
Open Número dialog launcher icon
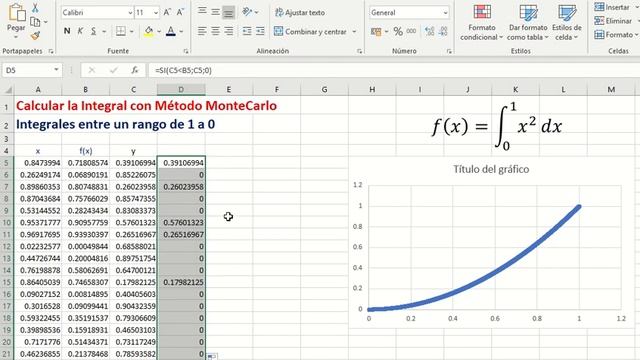[449, 51]
